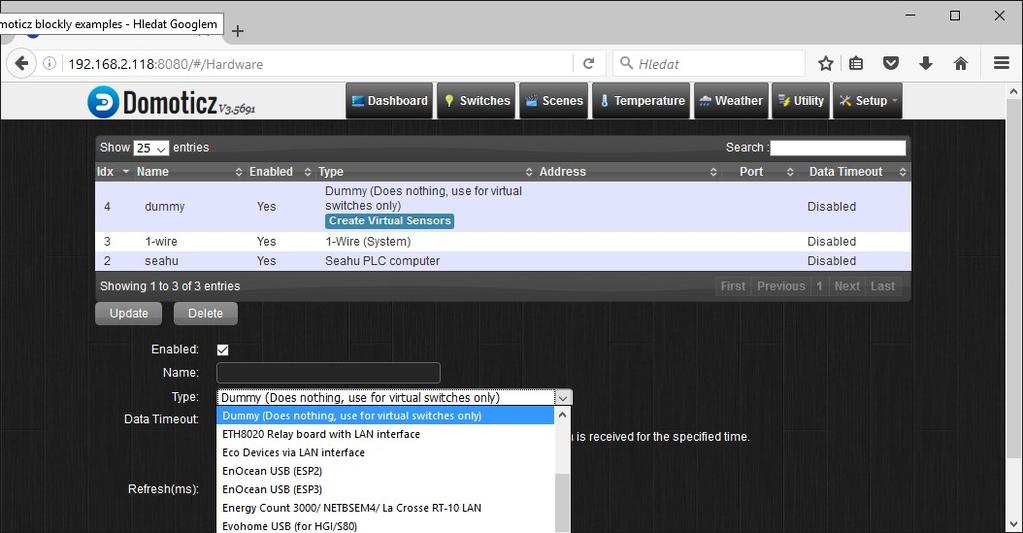
Task: Choose Dummy (Does nothing) option in list
Action: 385,416
